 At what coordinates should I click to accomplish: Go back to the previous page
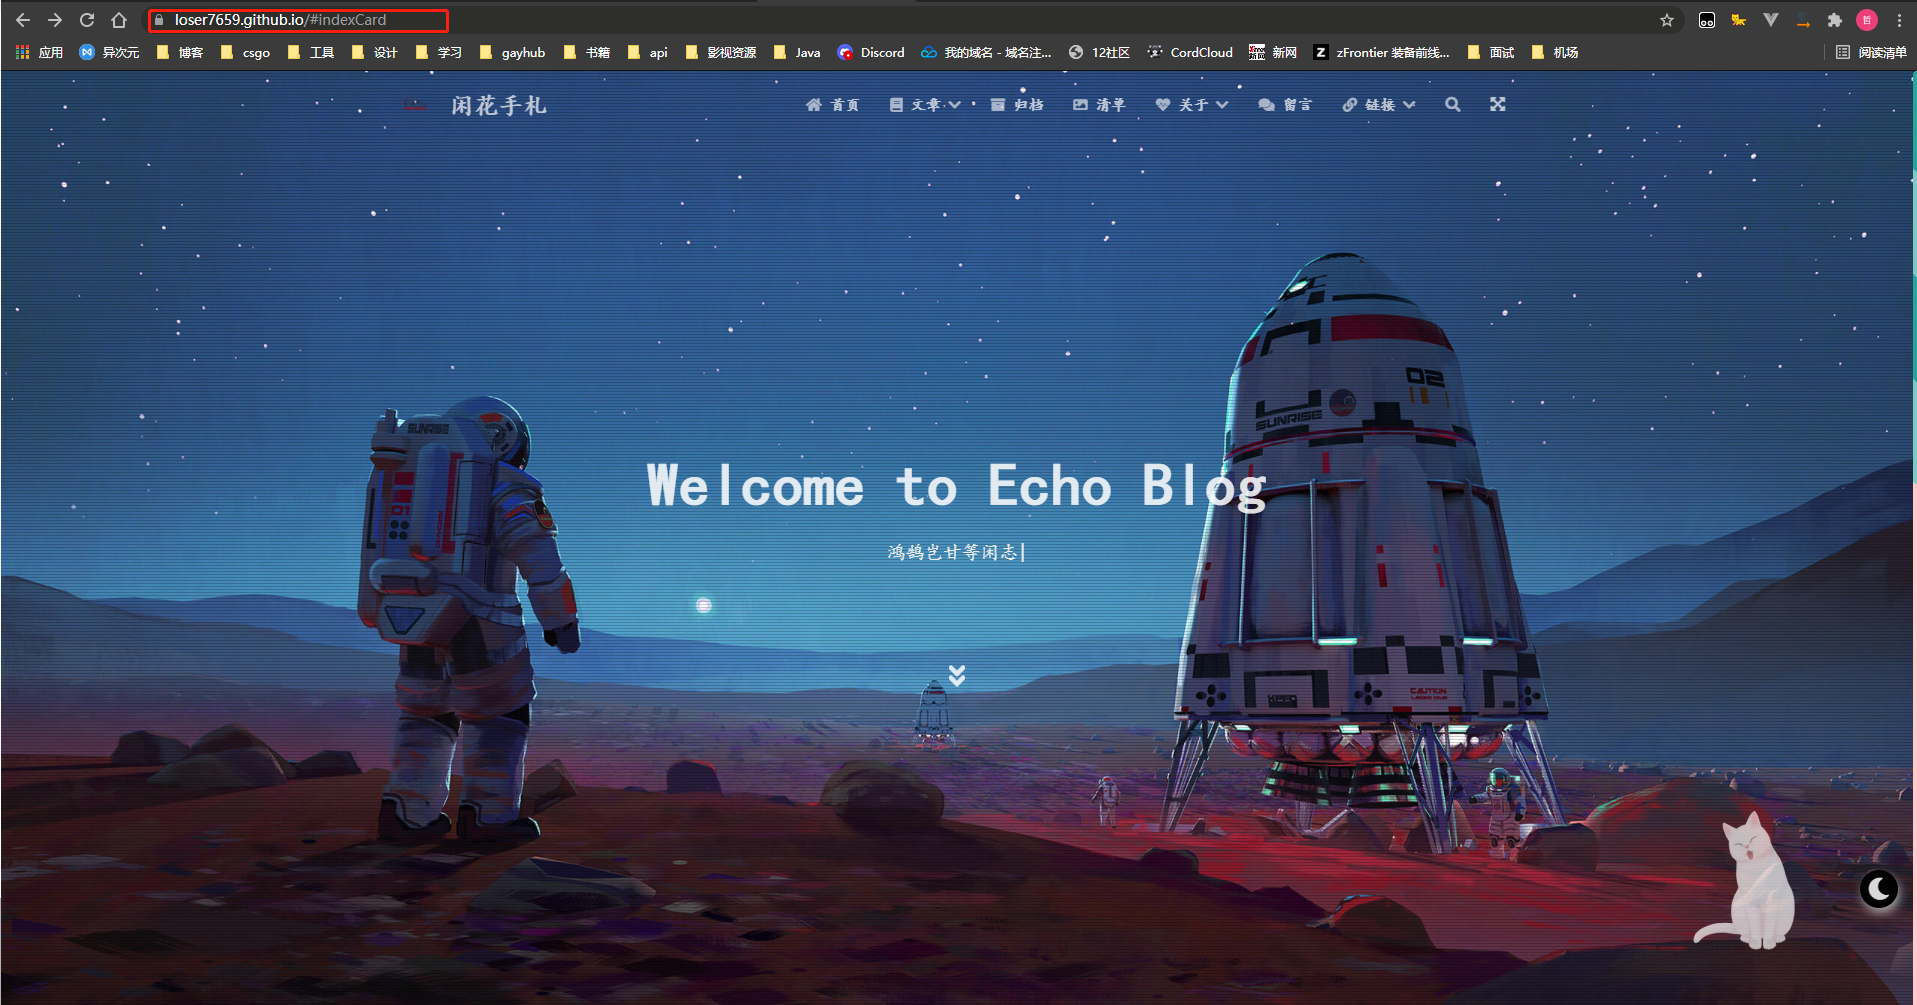[x=23, y=20]
